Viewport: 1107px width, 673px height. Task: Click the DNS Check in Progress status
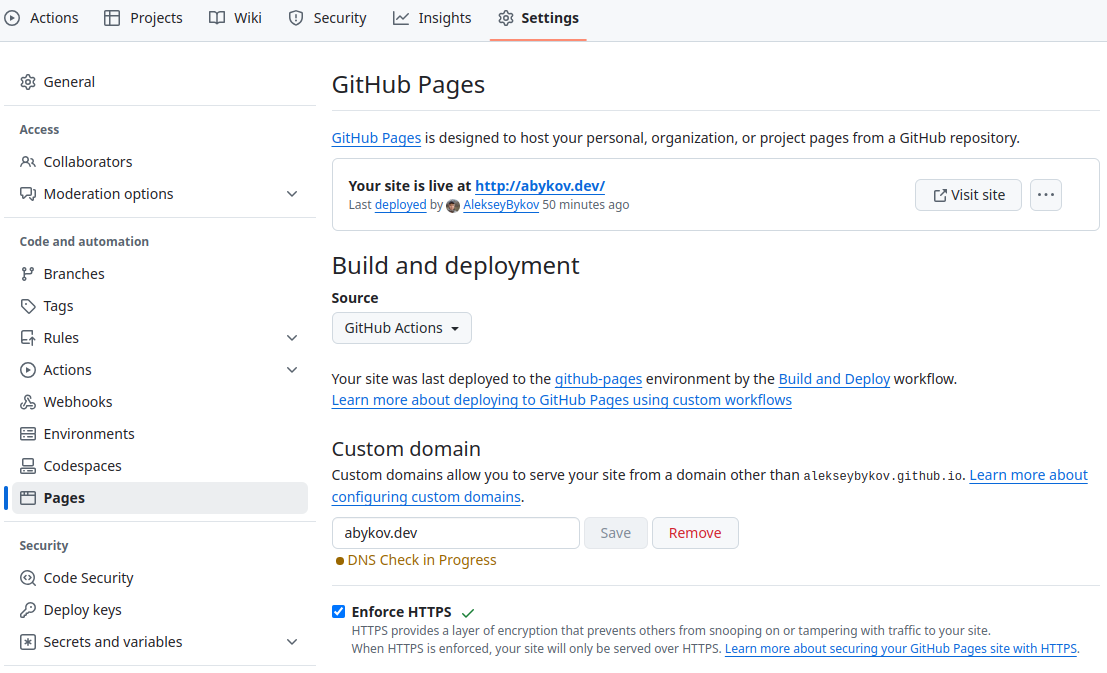click(x=416, y=560)
